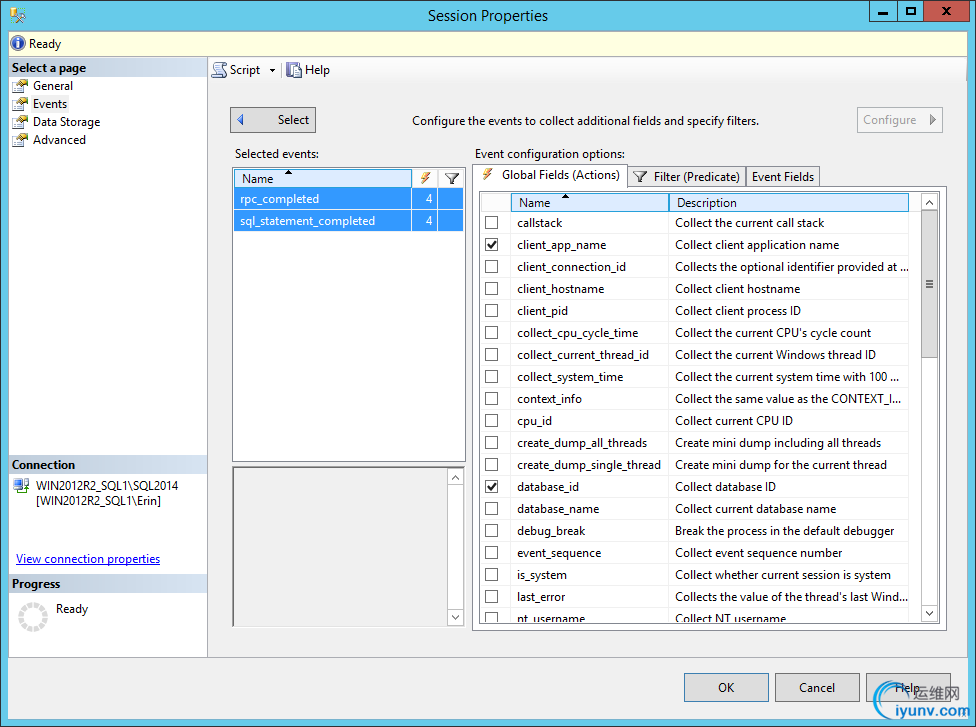Enable the client_connection_id checkbox
Image resolution: width=976 pixels, height=727 pixels.
click(492, 266)
